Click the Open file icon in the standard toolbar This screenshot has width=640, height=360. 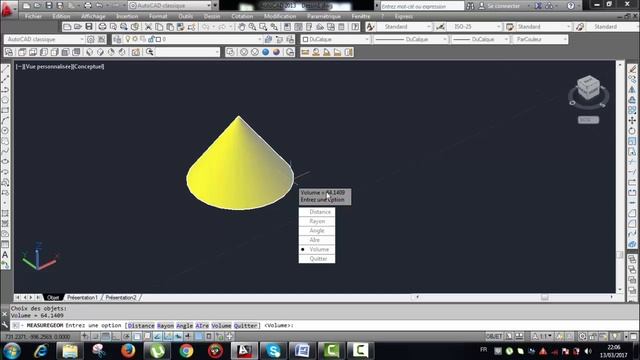tap(78, 27)
